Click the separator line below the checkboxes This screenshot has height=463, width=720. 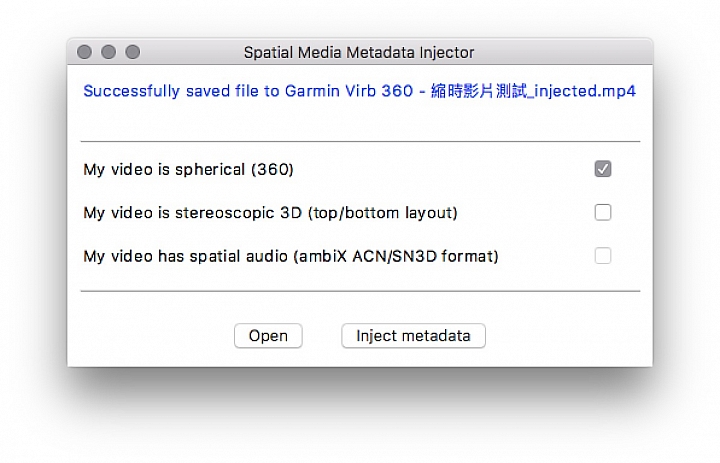point(360,291)
